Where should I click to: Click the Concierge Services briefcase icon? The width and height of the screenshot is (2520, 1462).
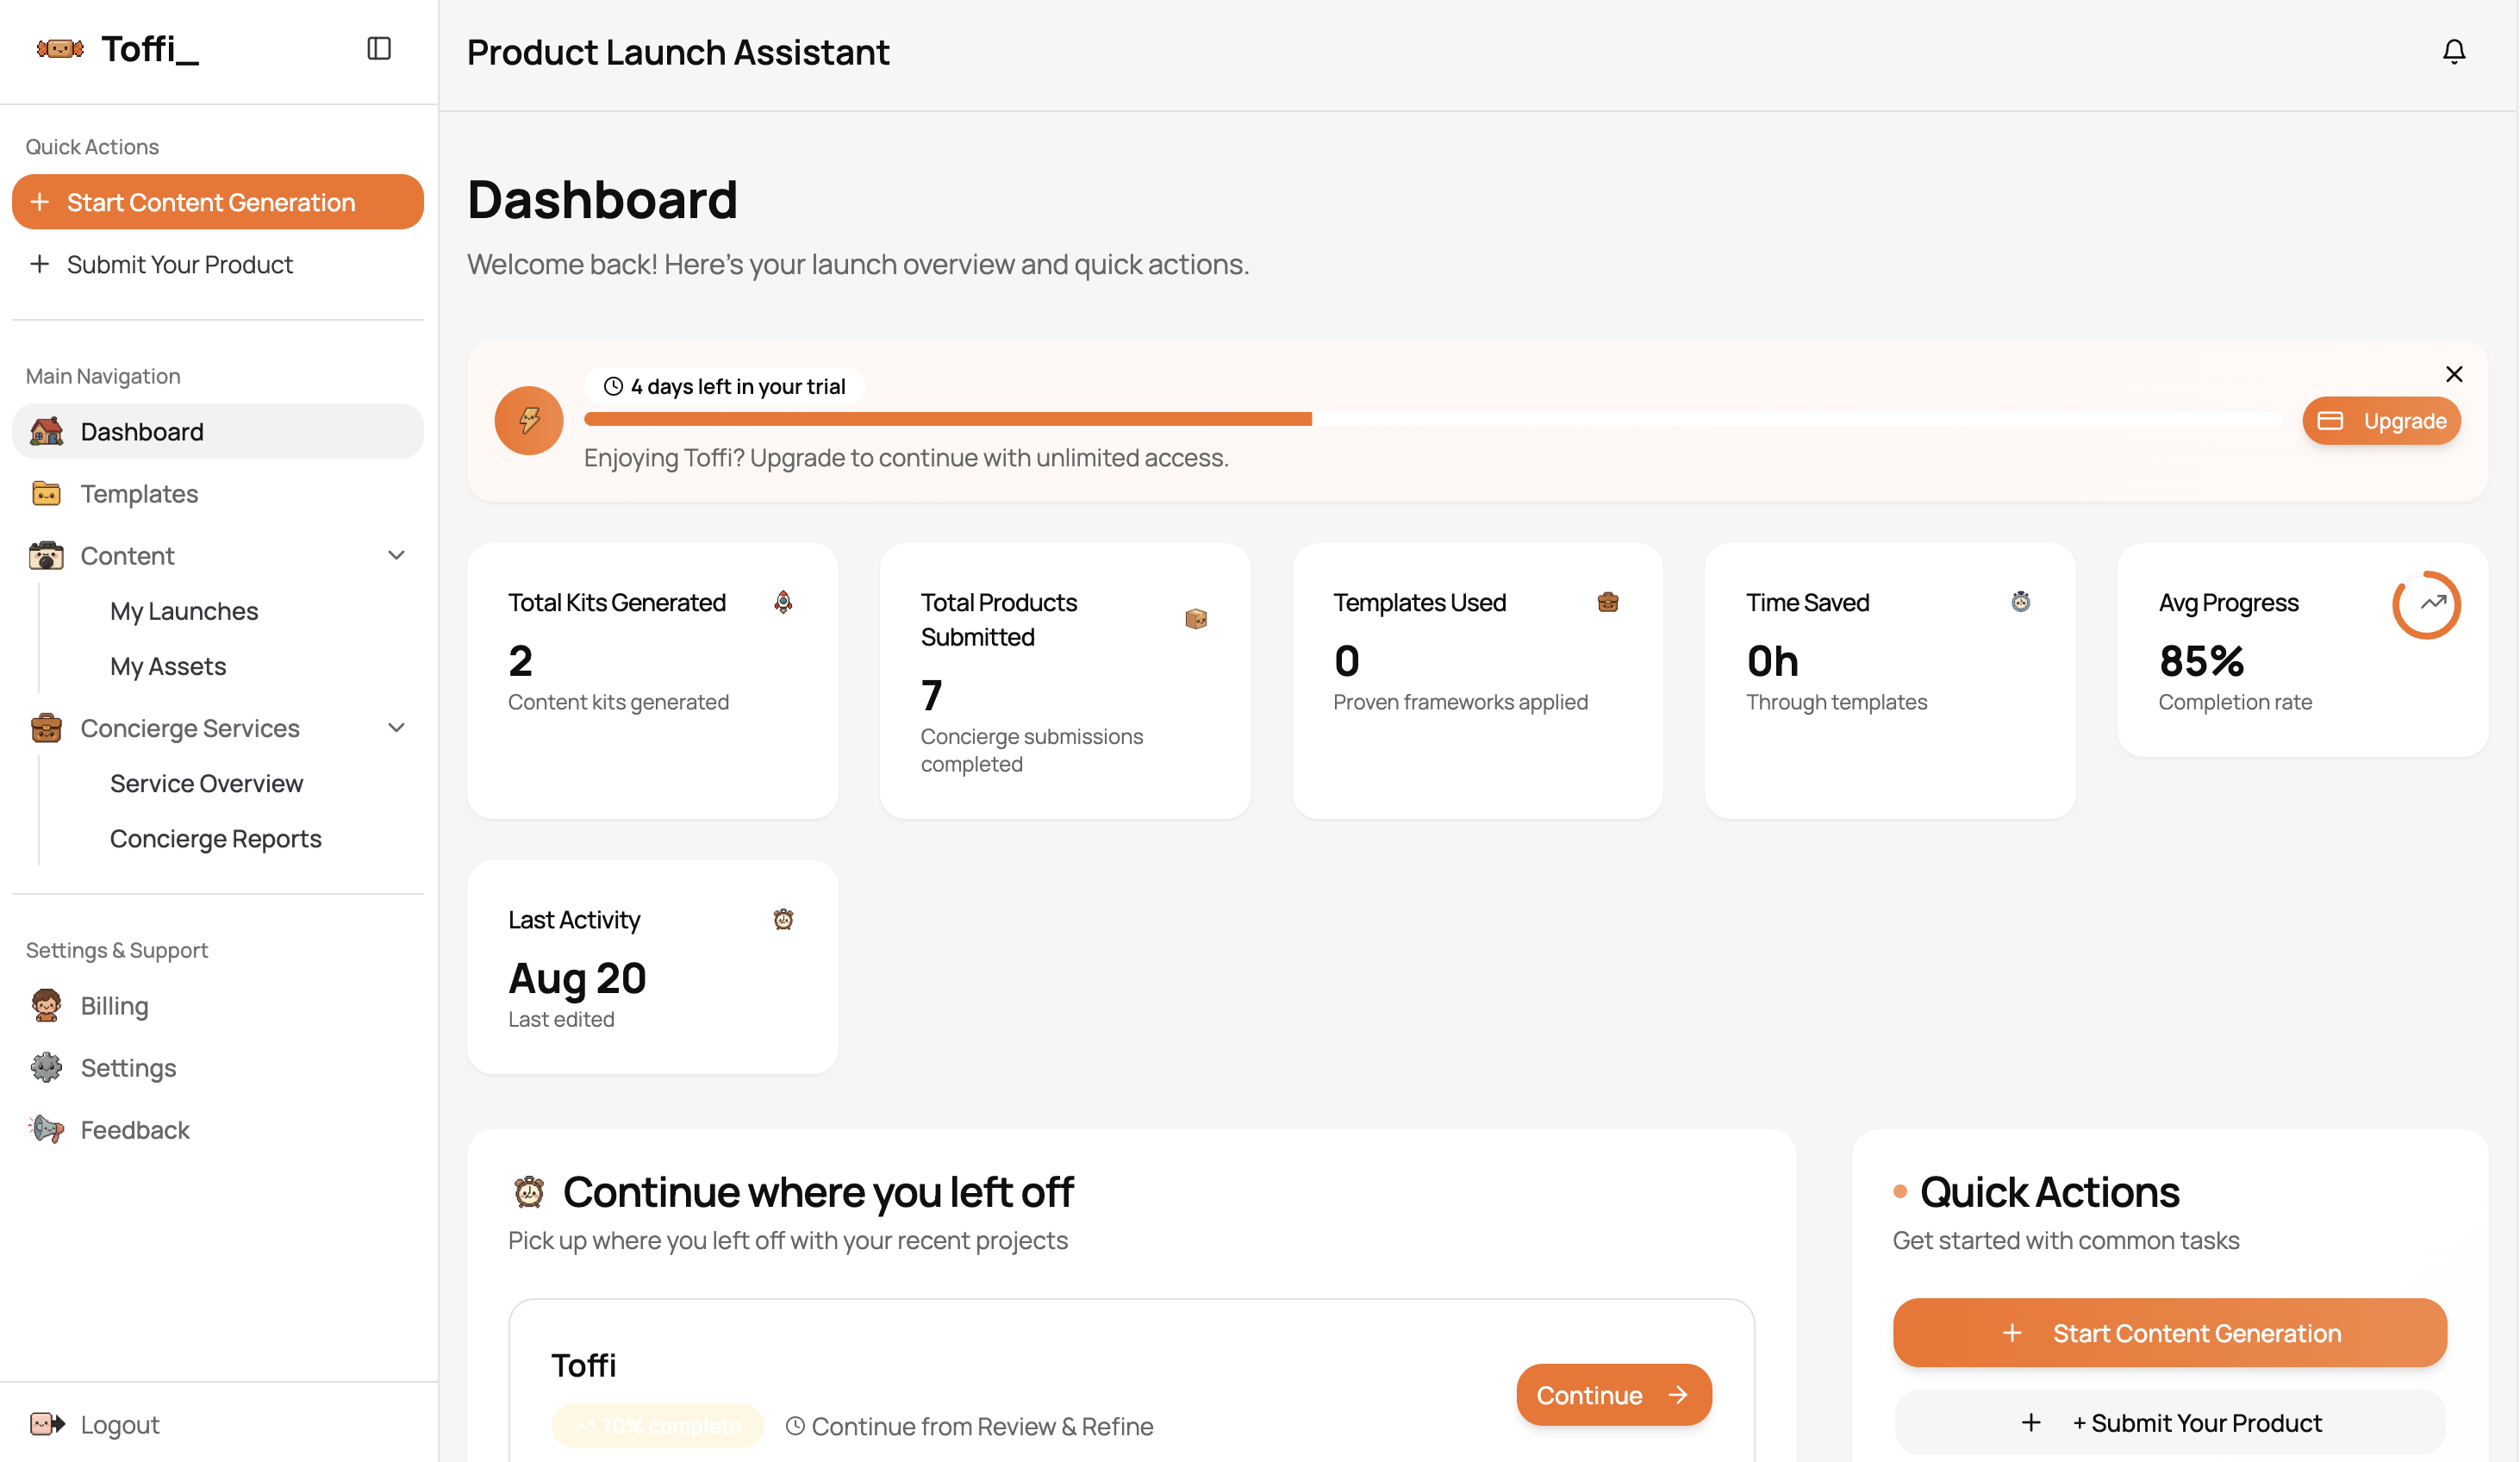tap(46, 728)
